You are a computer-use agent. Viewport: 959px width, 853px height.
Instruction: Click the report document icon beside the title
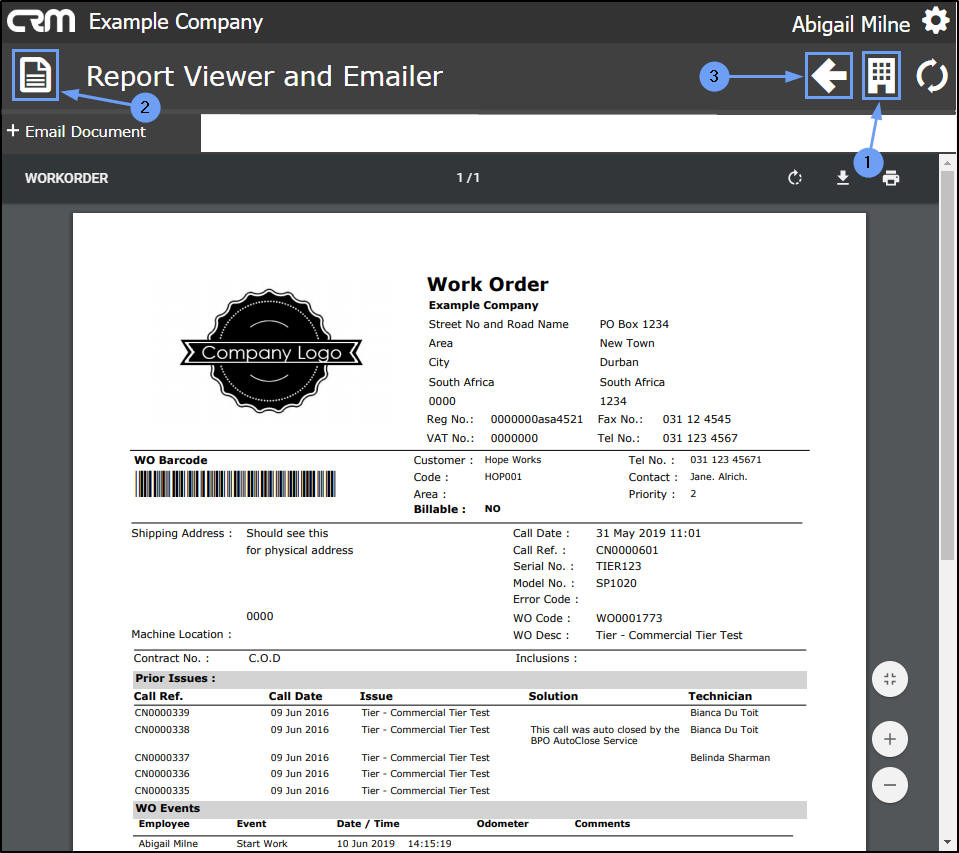(x=36, y=75)
